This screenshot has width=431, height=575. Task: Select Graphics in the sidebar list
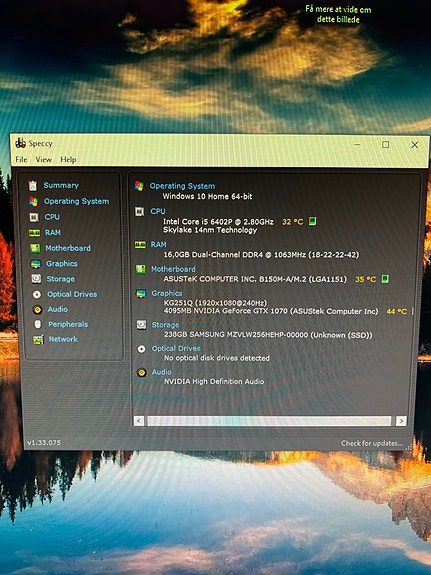(62, 264)
